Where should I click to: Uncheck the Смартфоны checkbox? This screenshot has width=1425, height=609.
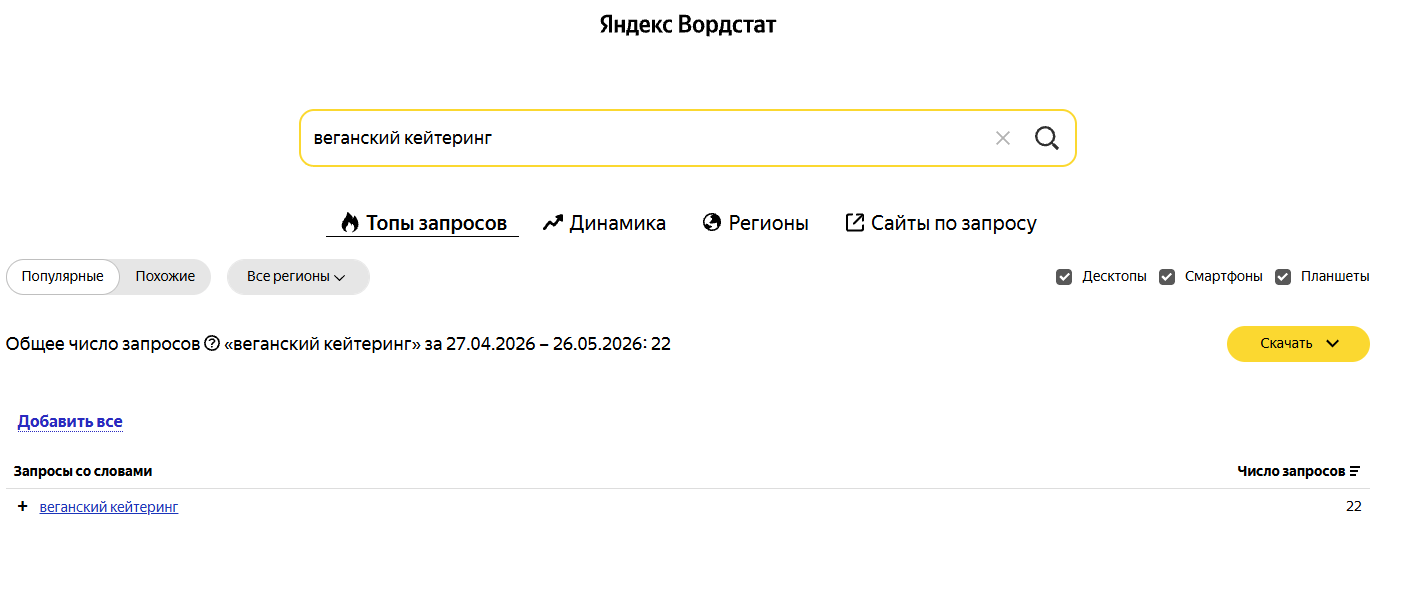[x=1167, y=277]
